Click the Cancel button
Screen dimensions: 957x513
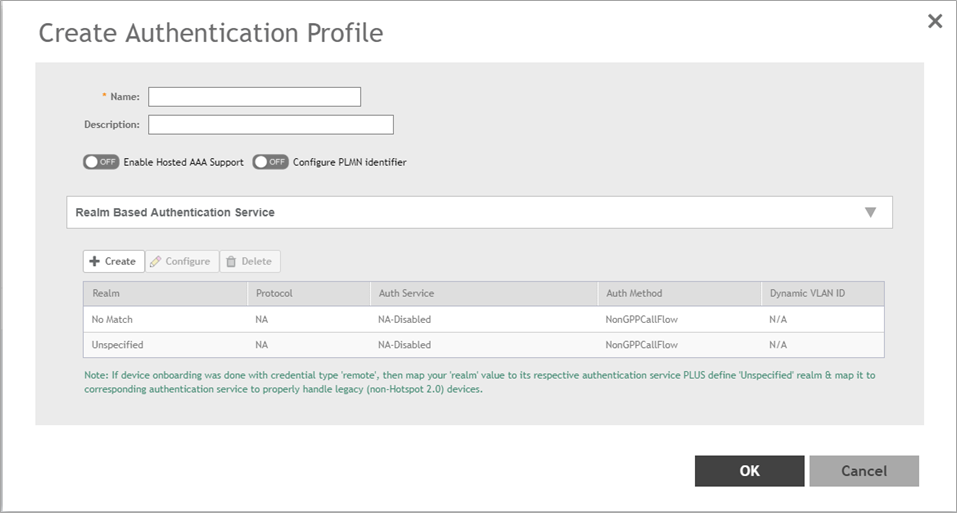863,471
